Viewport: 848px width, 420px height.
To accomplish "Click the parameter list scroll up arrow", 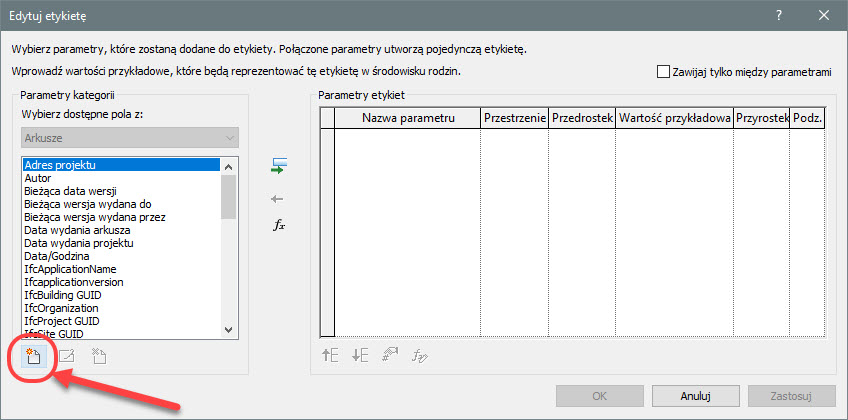I will click(x=228, y=166).
